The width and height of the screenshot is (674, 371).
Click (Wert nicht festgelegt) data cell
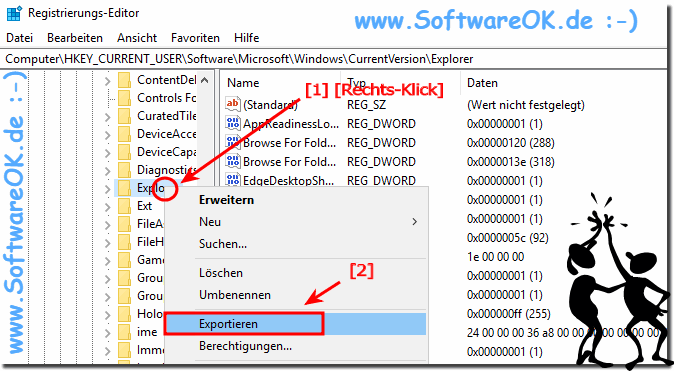tap(526, 105)
